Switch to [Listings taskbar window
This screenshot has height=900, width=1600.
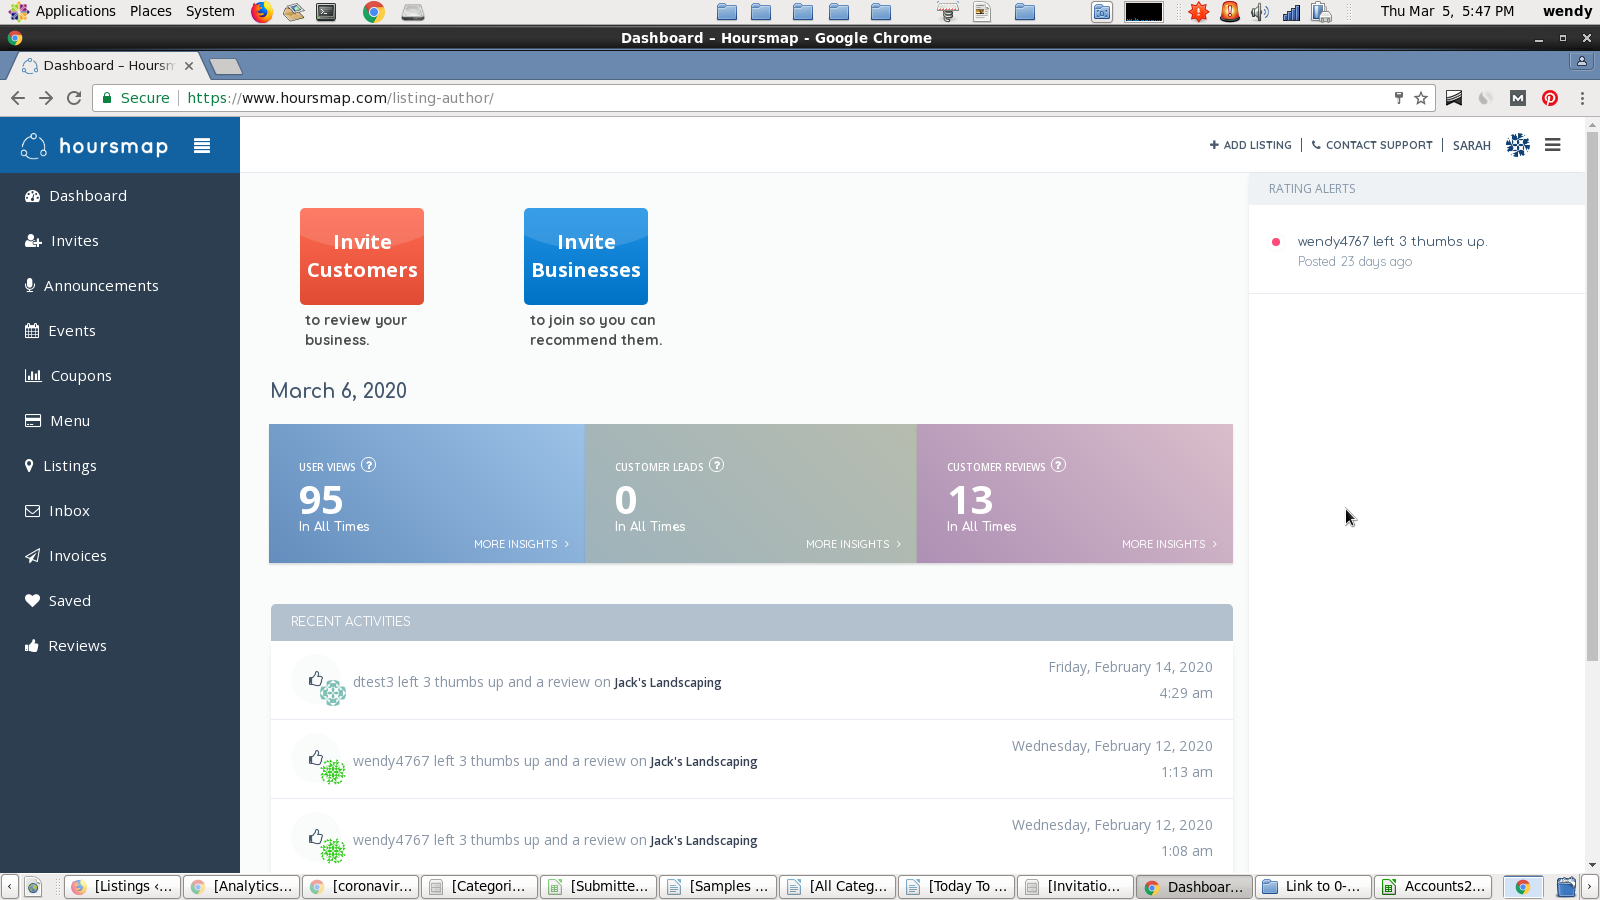click(123, 887)
